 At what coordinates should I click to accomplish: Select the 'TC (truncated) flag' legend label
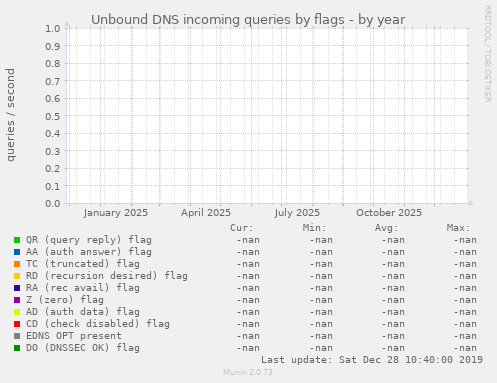(x=83, y=264)
